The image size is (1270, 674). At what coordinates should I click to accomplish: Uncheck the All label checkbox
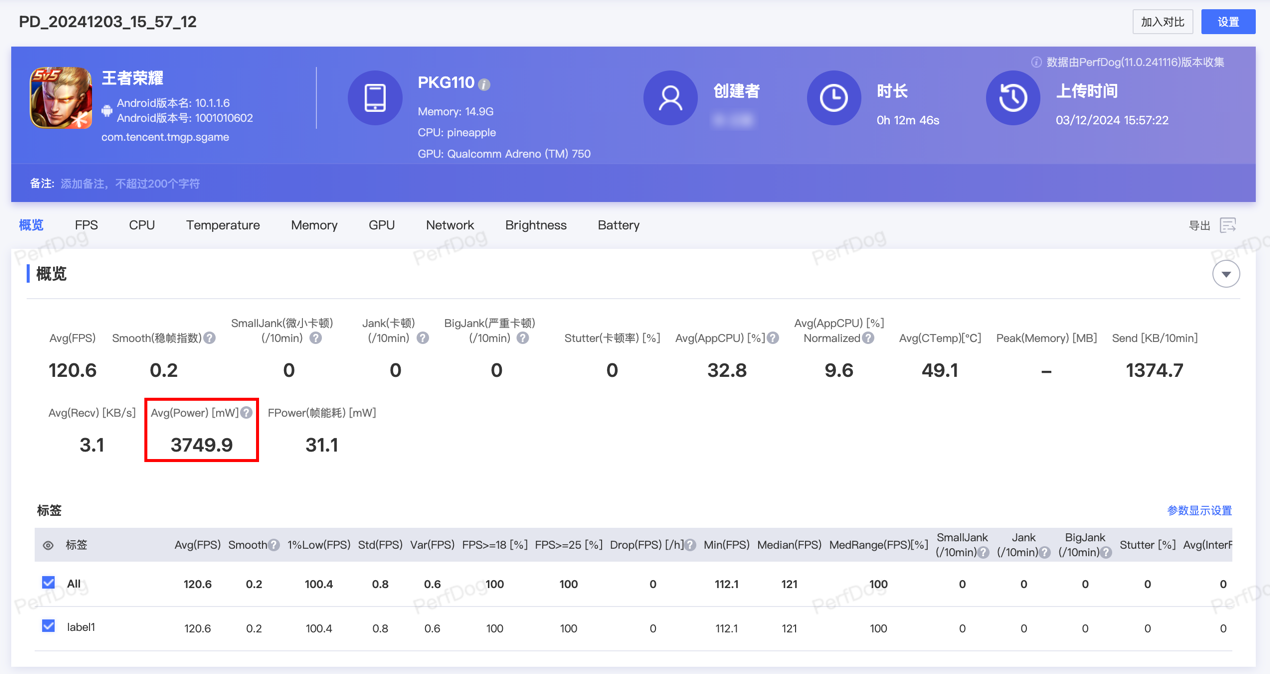pyautogui.click(x=48, y=583)
